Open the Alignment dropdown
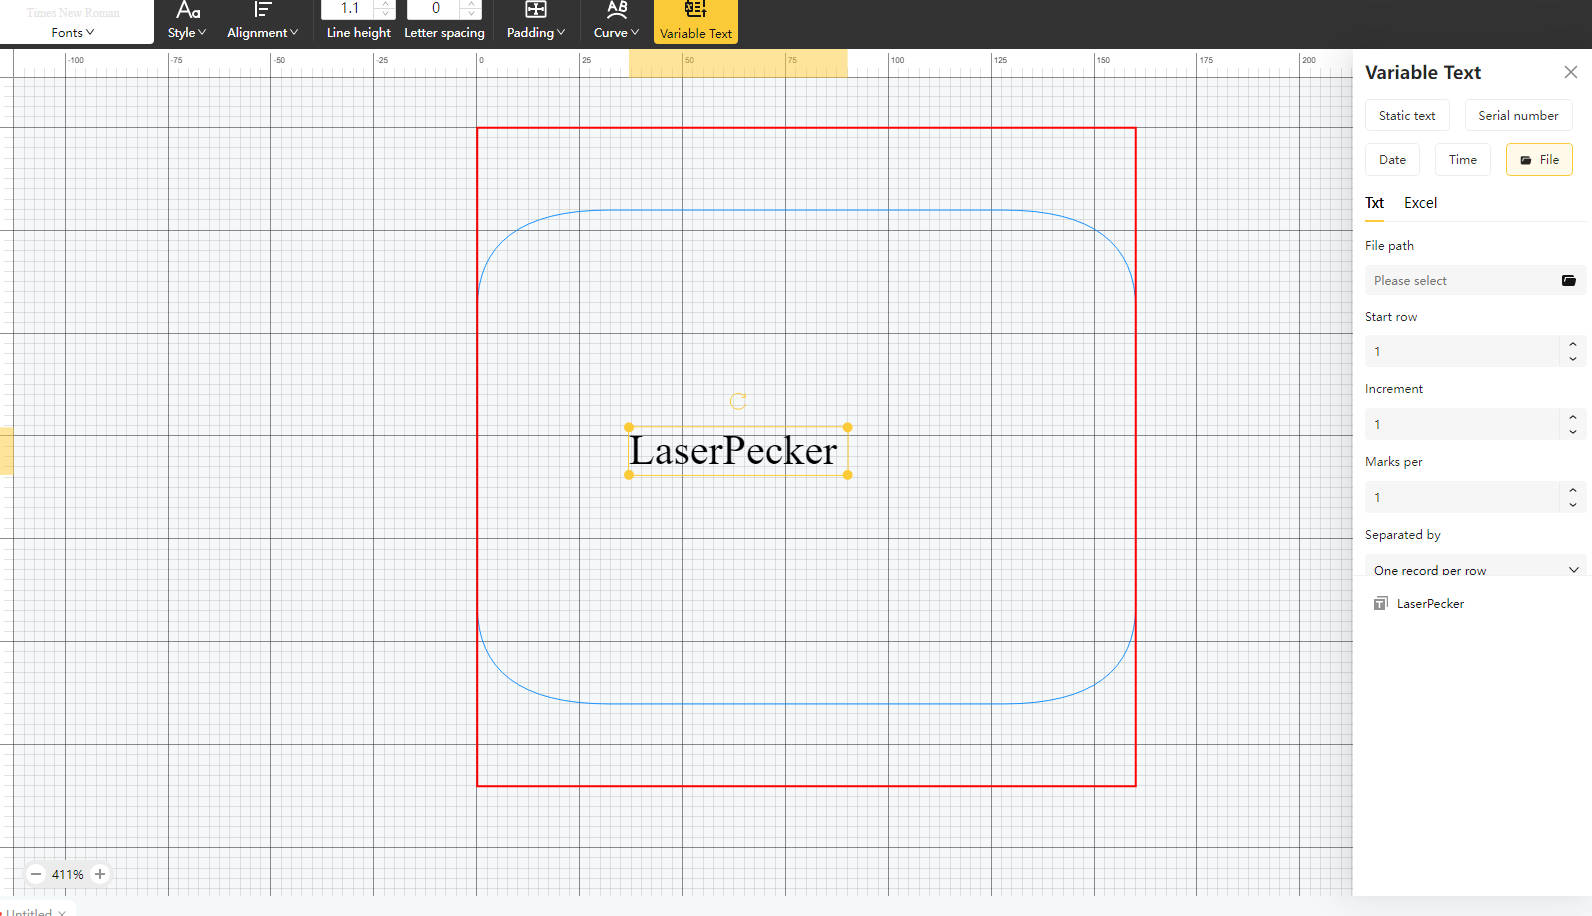Viewport: 1592px width, 916px height. tap(263, 22)
